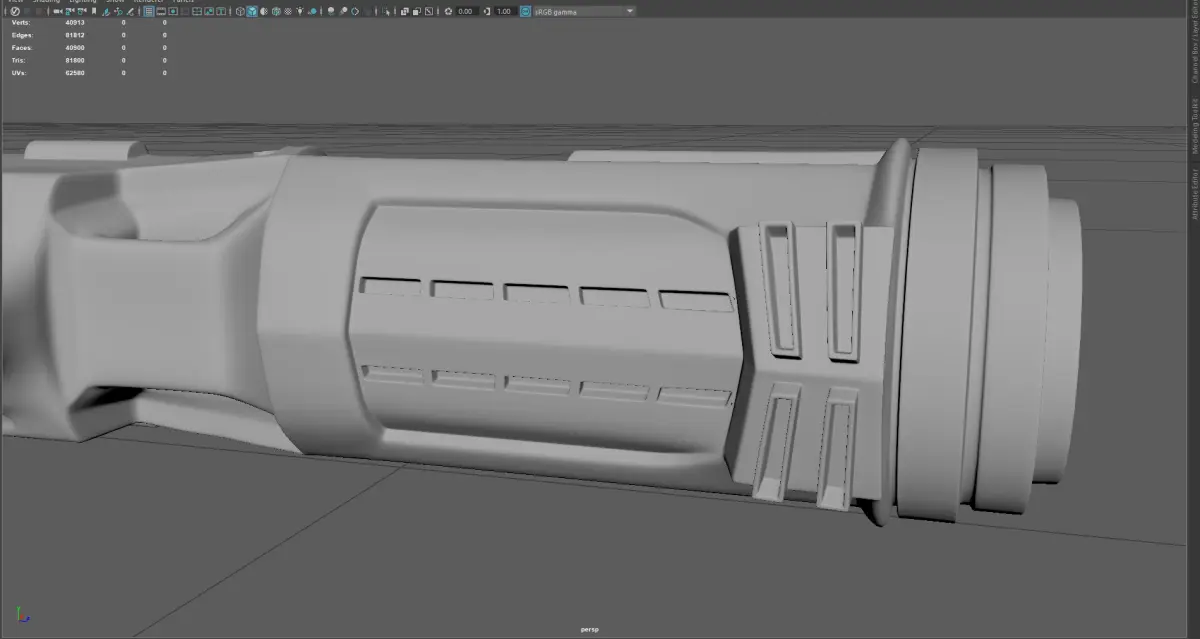
Task: Click the multisample anti-aliasing icon
Action: click(355, 11)
